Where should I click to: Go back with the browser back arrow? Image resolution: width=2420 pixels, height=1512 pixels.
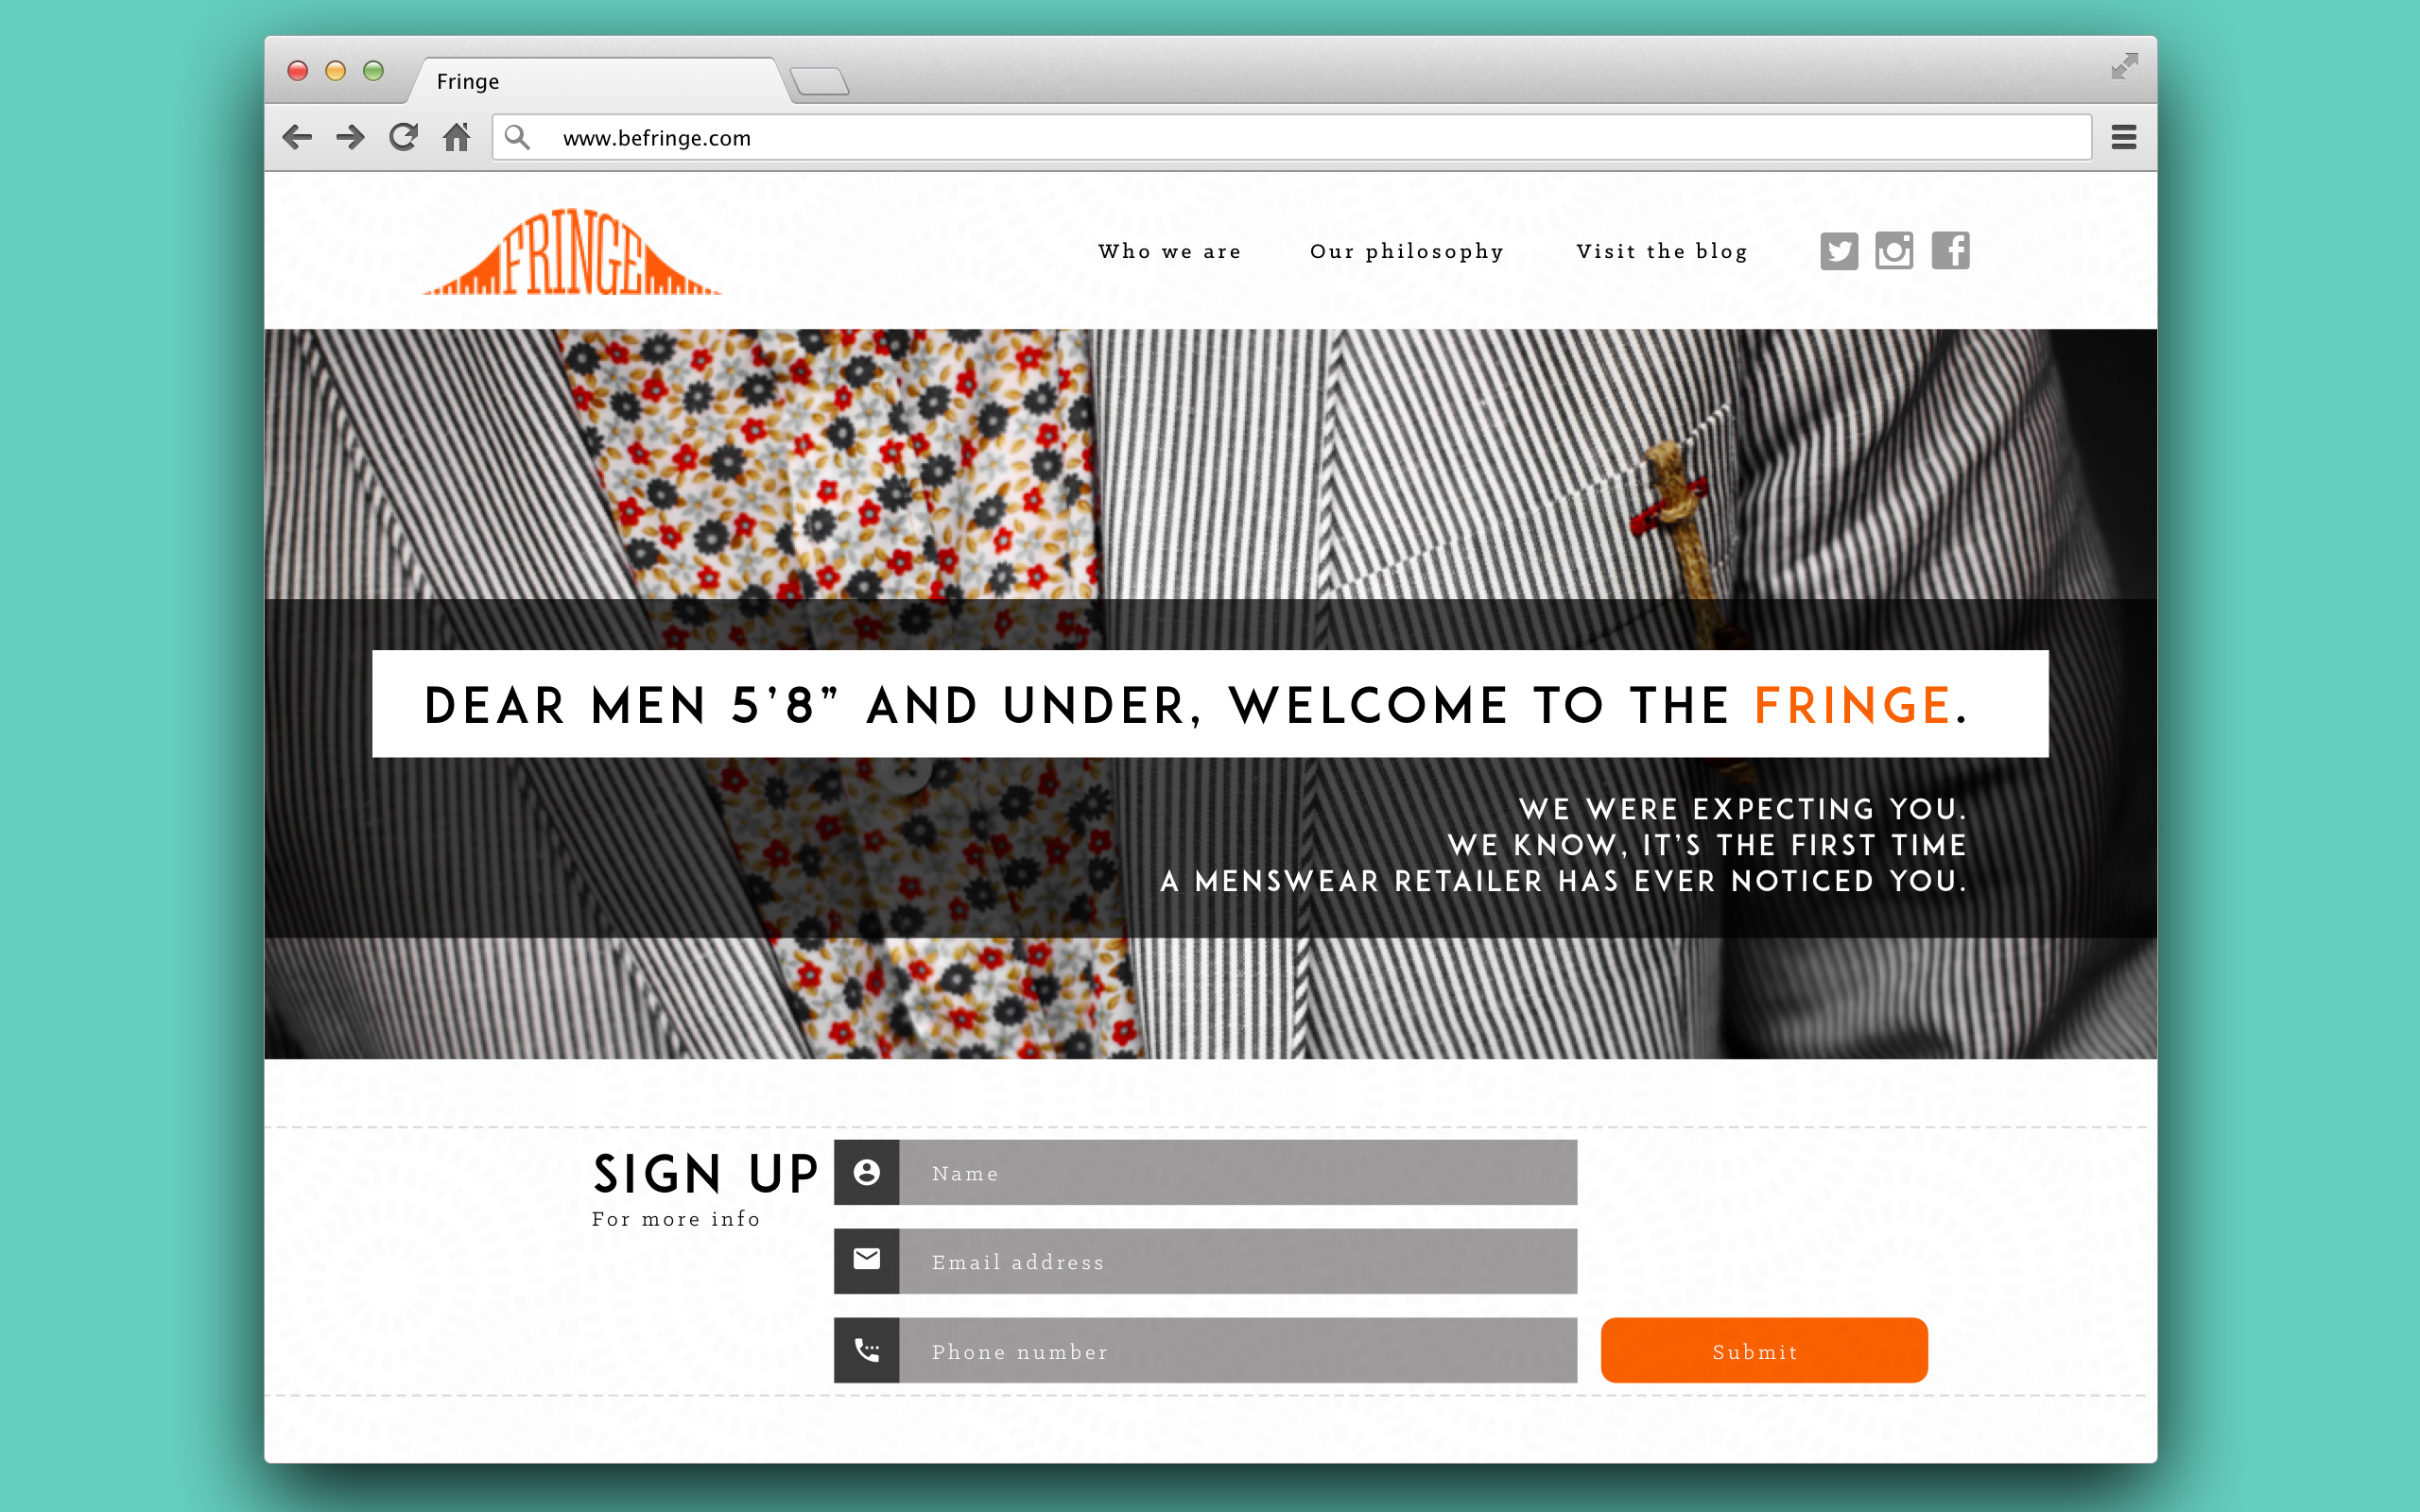coord(297,137)
